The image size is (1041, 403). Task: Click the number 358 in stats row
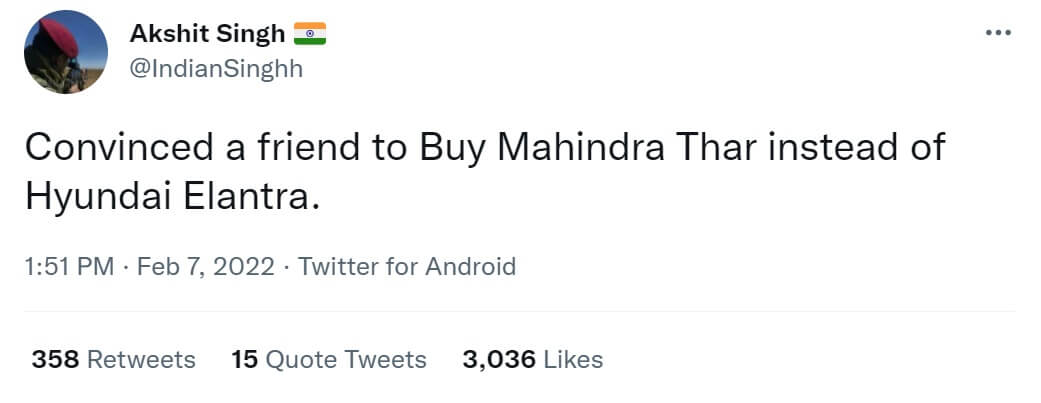[x=55, y=359]
